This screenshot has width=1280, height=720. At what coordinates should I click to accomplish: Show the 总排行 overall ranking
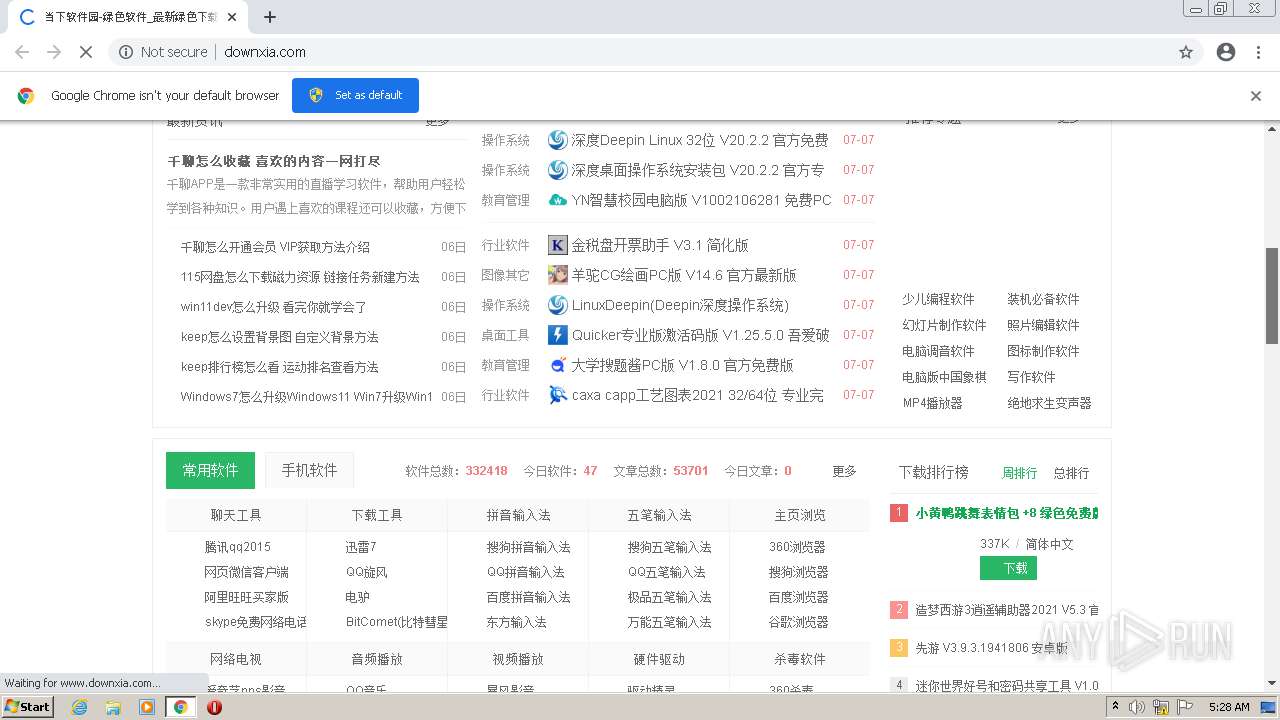[1071, 473]
